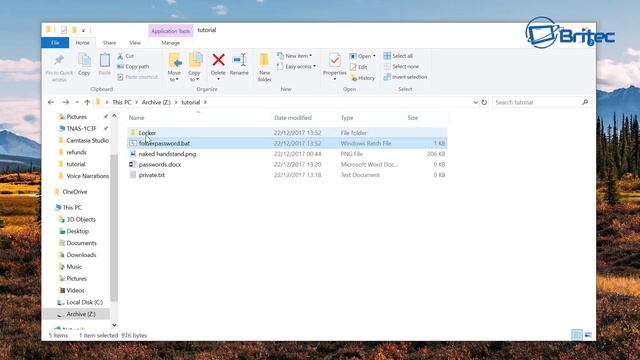This screenshot has width=640, height=360.
Task: Open the address bar history dropdown
Action: [x=475, y=102]
